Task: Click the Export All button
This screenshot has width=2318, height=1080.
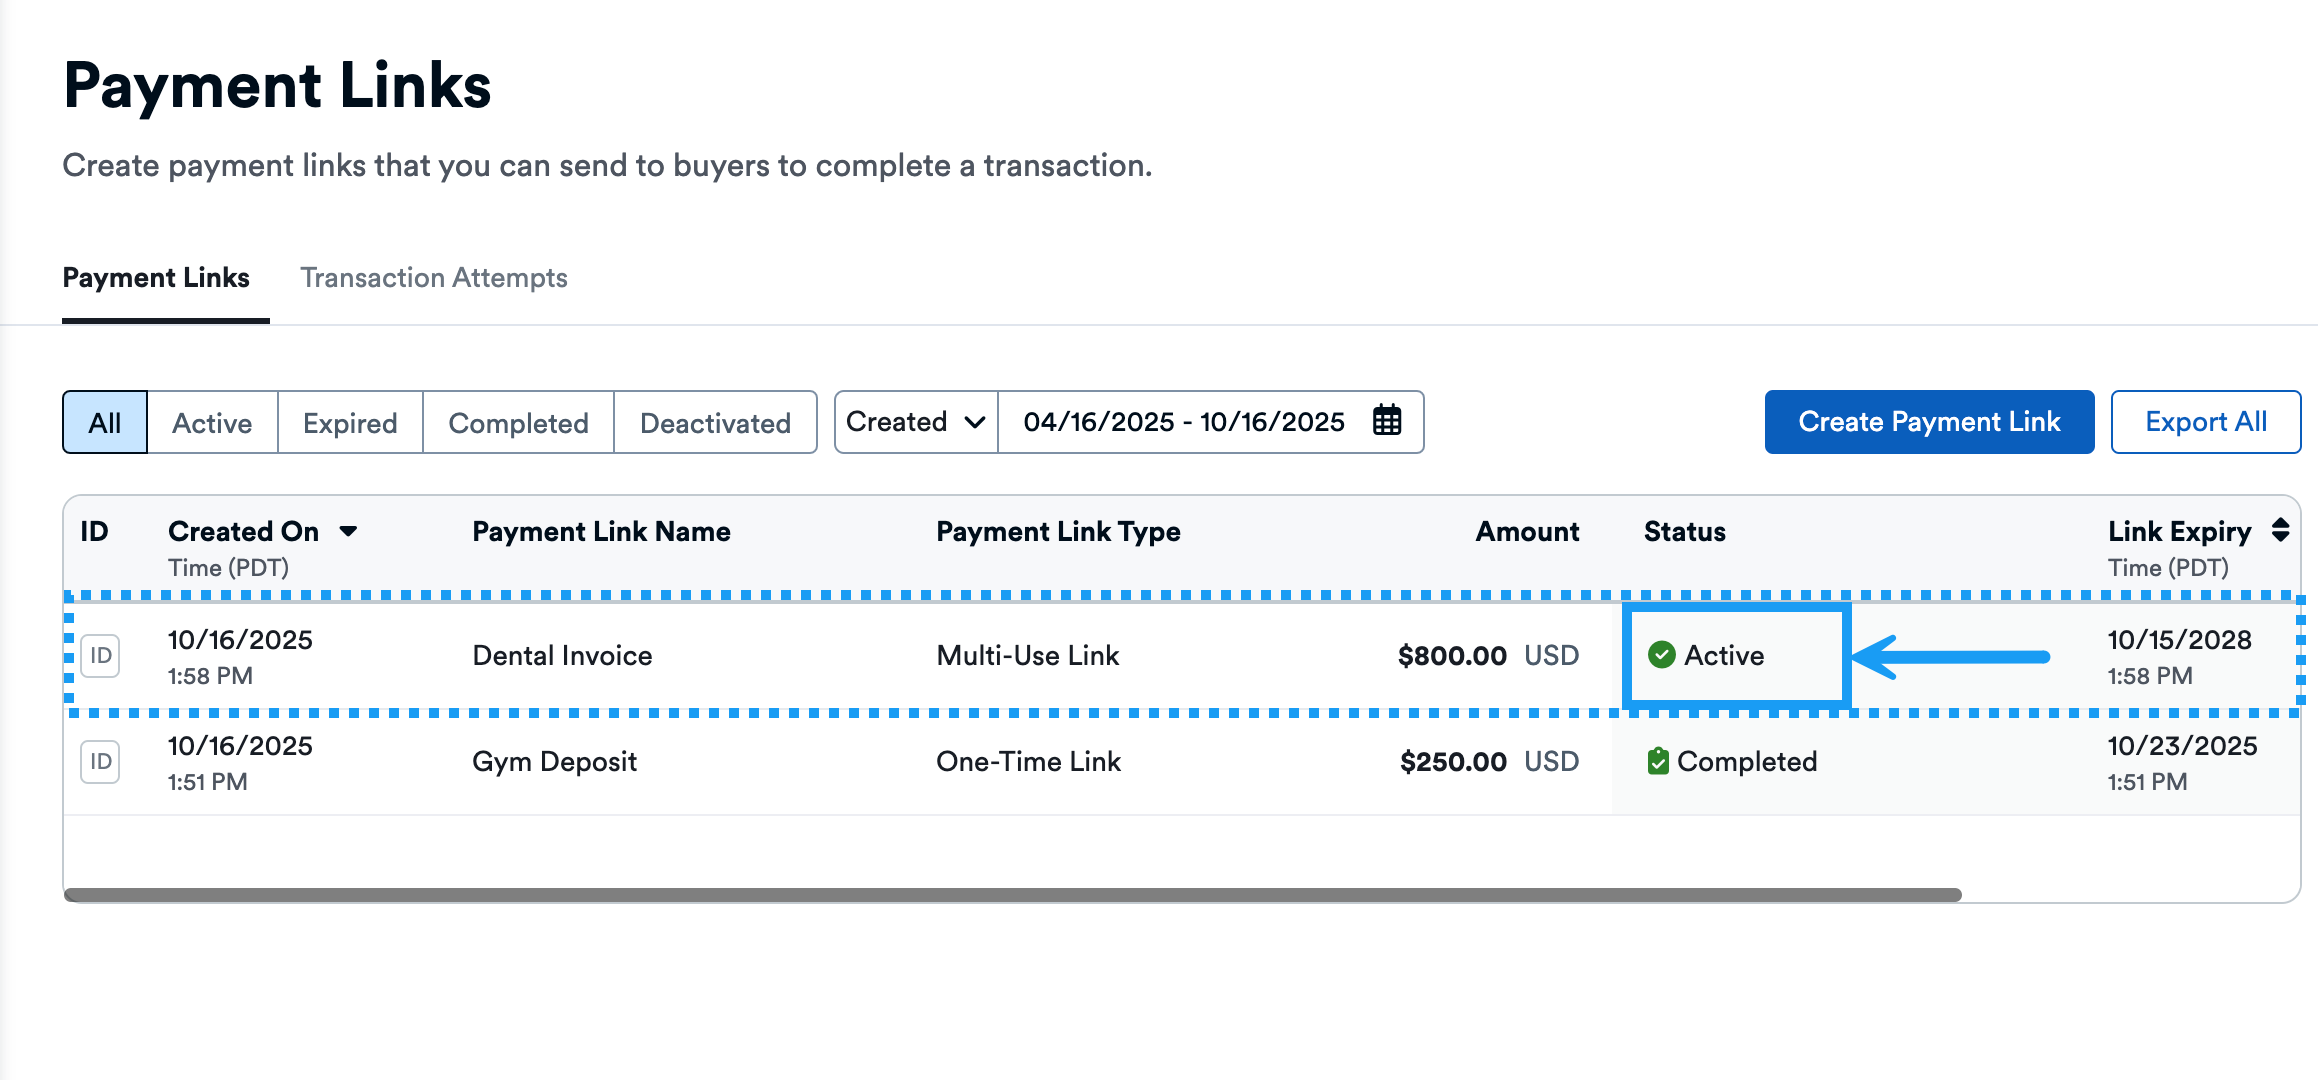Action: 2205,422
